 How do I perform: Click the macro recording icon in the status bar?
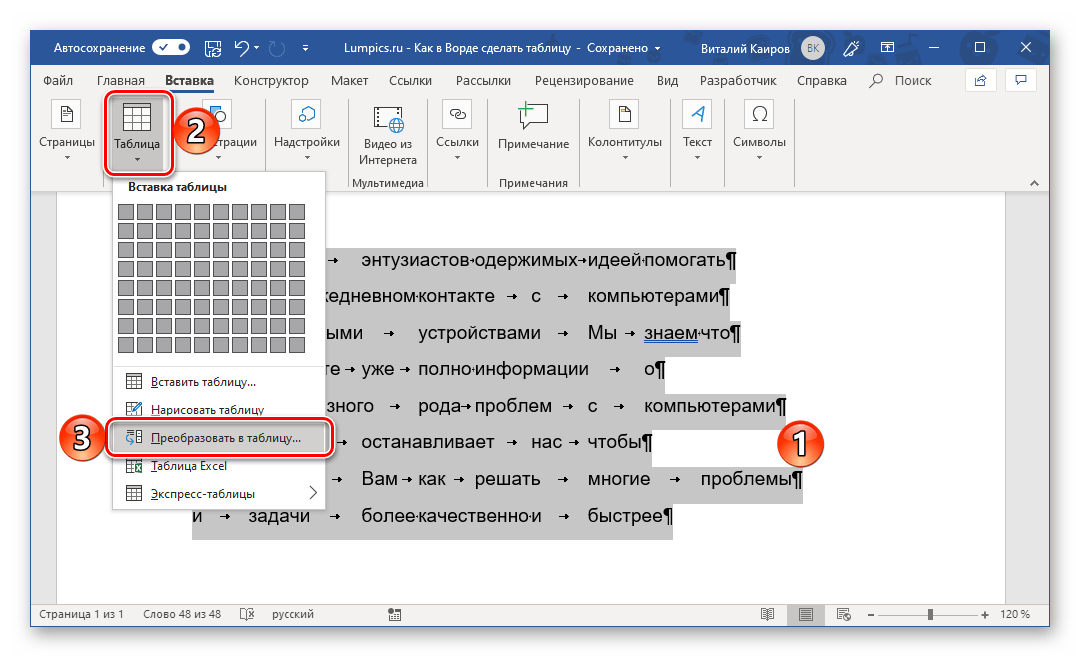coord(394,614)
